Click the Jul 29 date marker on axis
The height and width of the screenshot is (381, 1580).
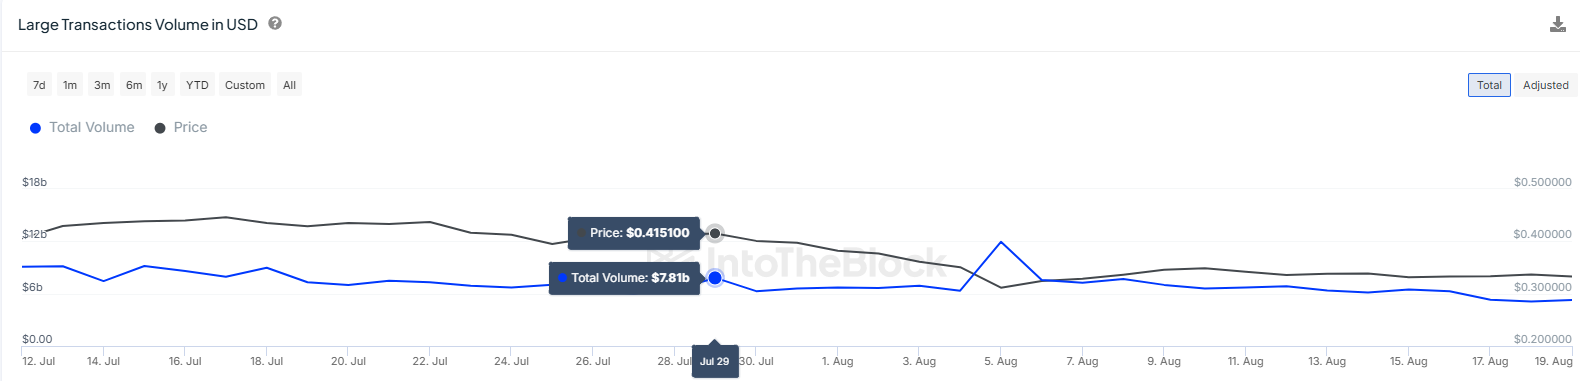pos(715,361)
